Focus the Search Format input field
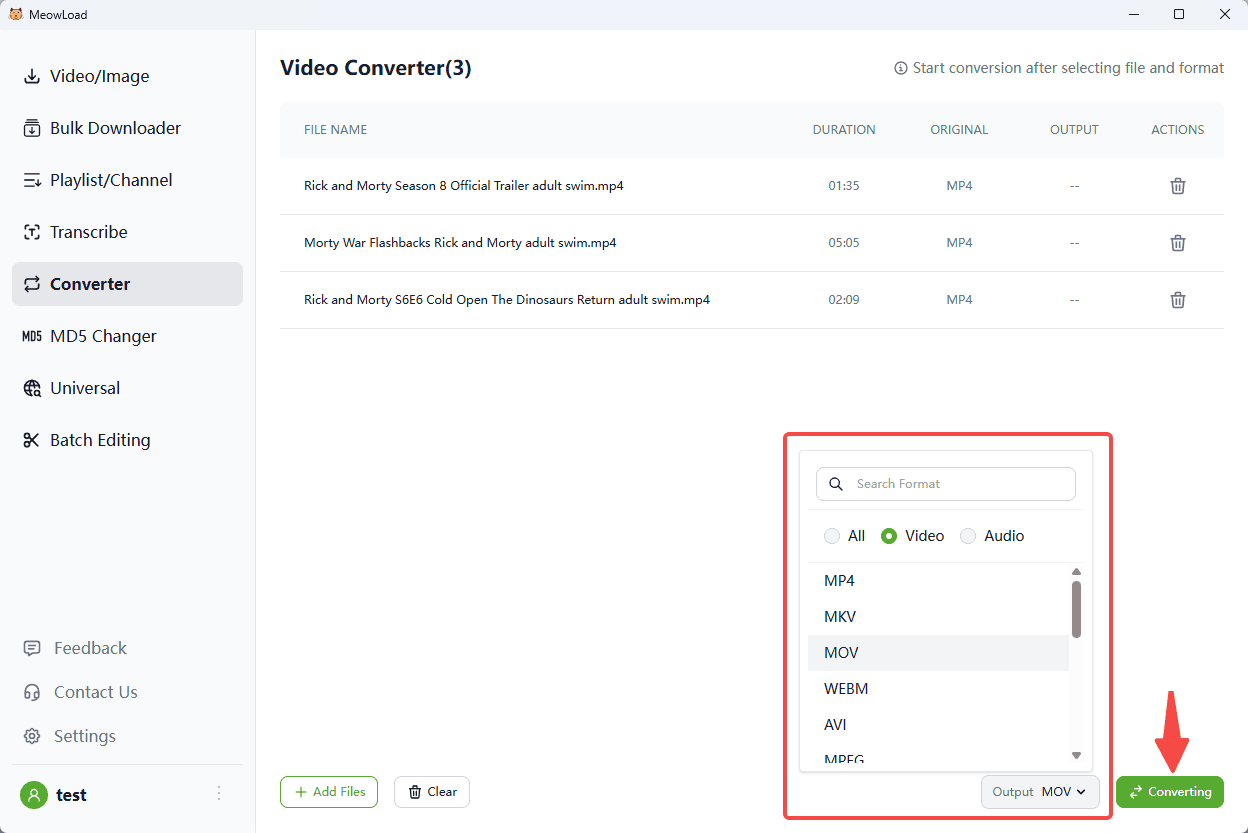 click(960, 484)
